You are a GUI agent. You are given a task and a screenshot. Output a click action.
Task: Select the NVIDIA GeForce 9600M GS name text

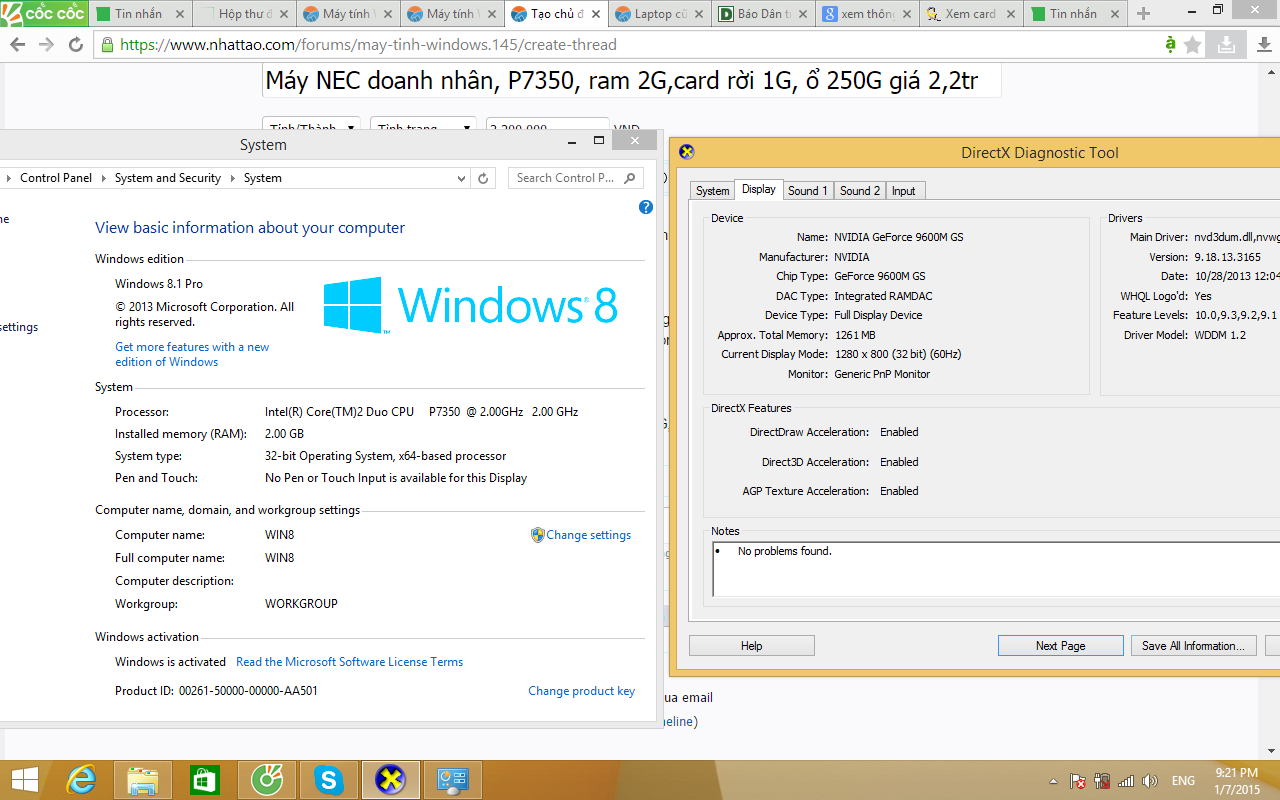pyautogui.click(x=899, y=238)
